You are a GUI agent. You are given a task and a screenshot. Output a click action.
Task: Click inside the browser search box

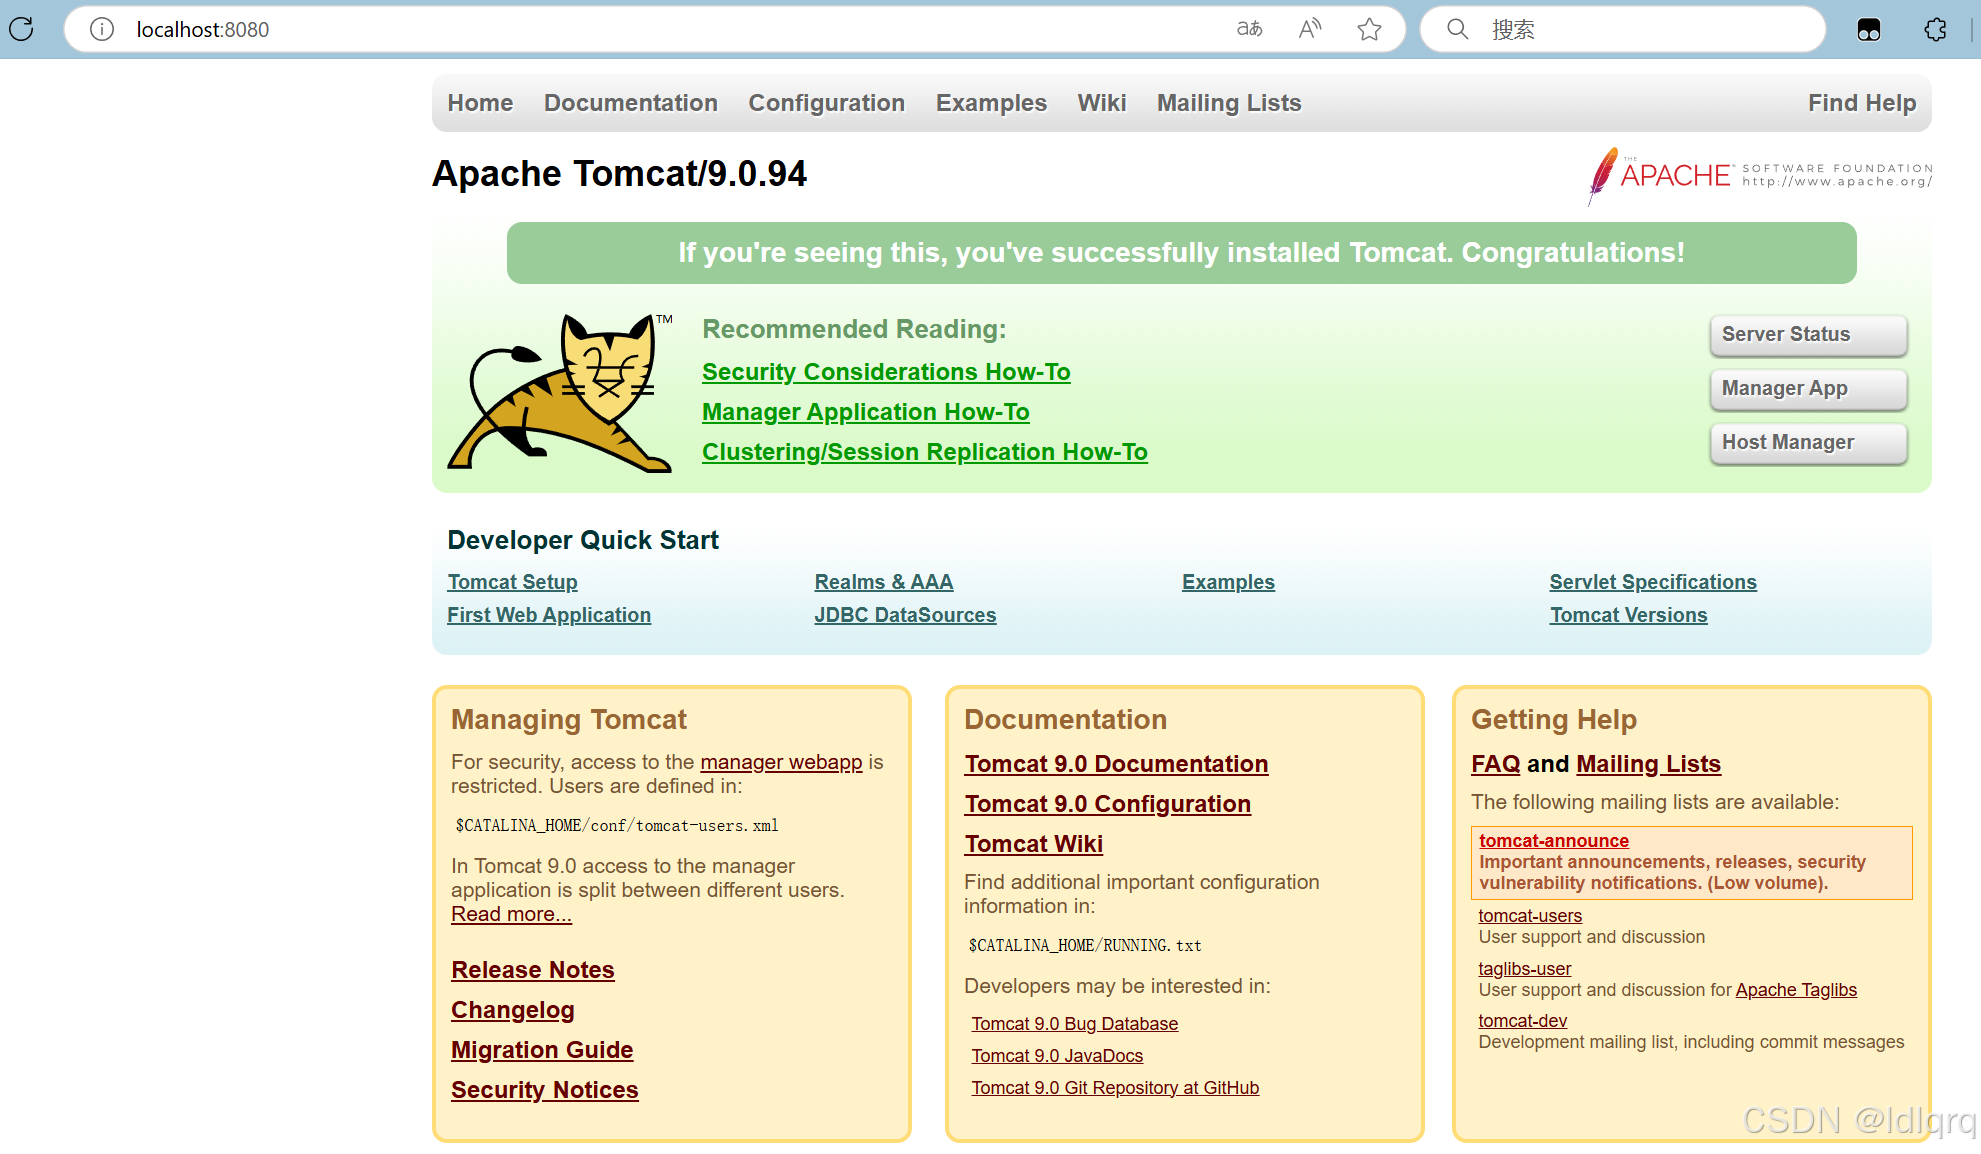point(1640,29)
